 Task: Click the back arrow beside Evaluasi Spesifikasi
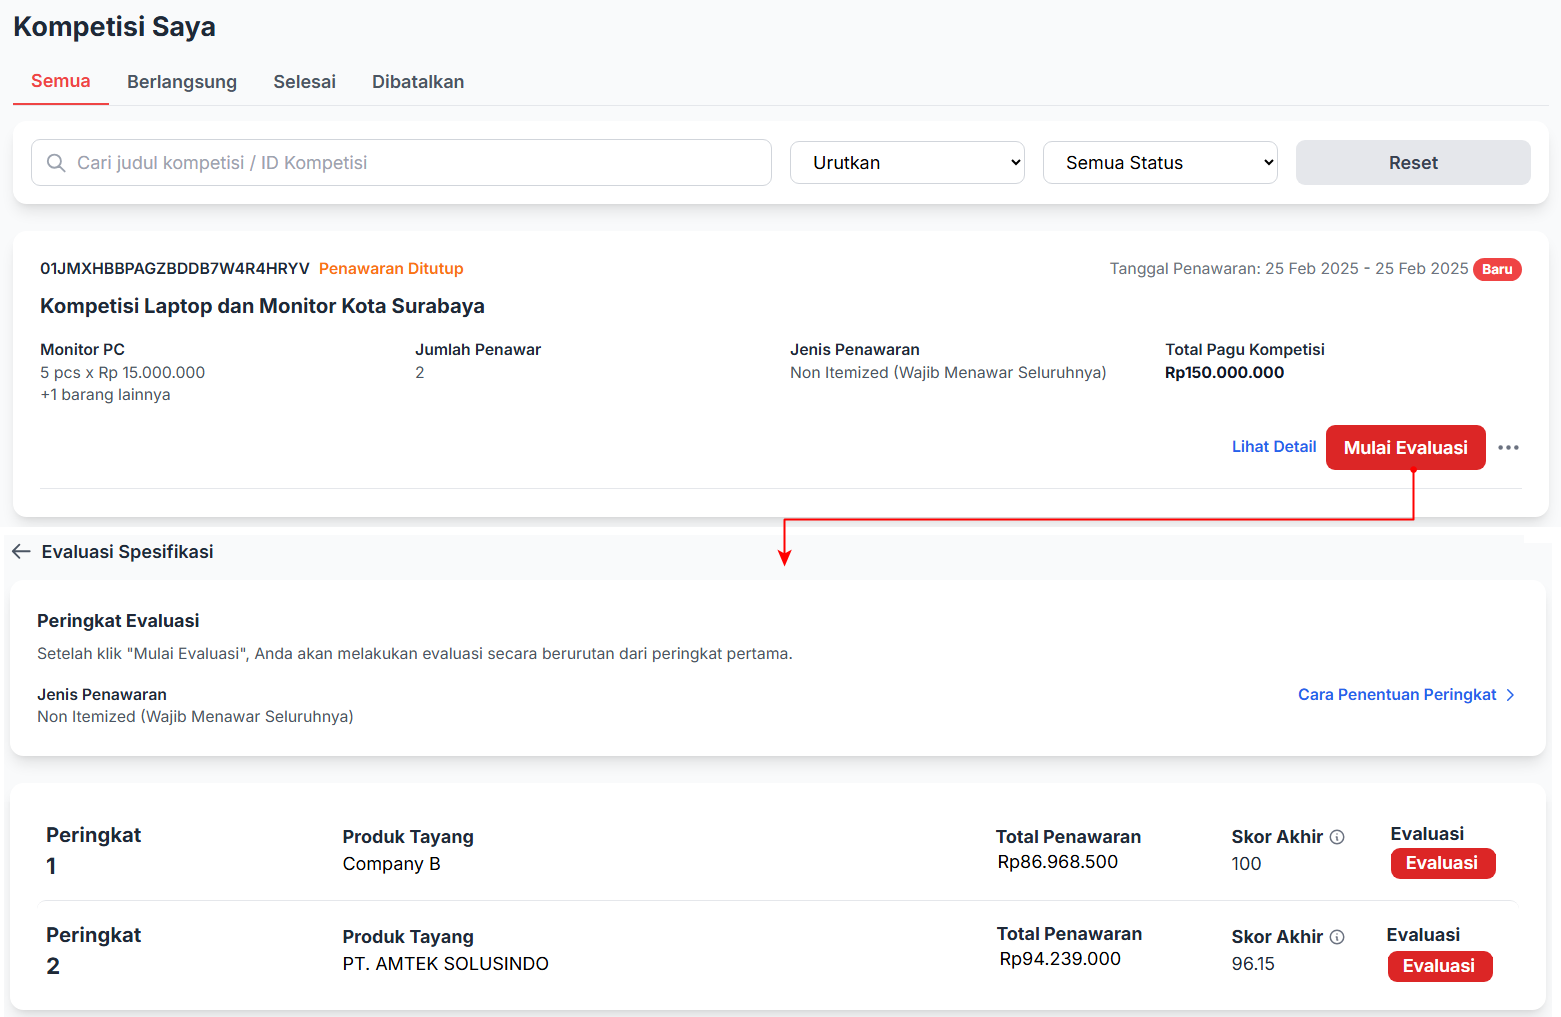click(21, 552)
